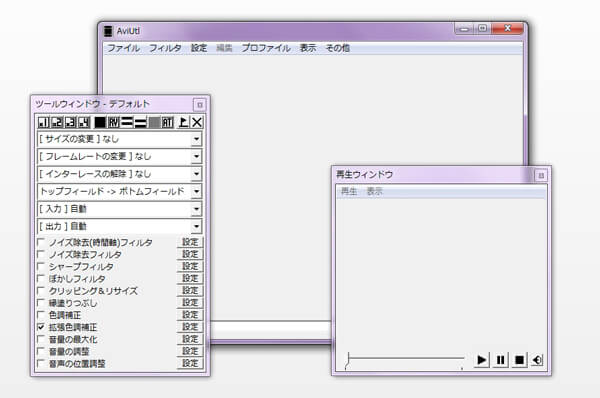This screenshot has height=398, width=600.
Task: Open the その他 menu
Action: 338,48
